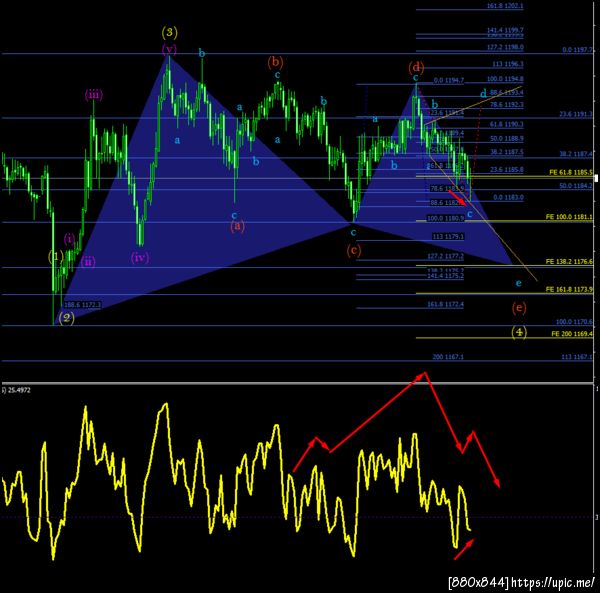Image resolution: width=600 pixels, height=593 pixels.
Task: Click the 50.0 1184.2 level label
Action: pyautogui.click(x=576, y=186)
